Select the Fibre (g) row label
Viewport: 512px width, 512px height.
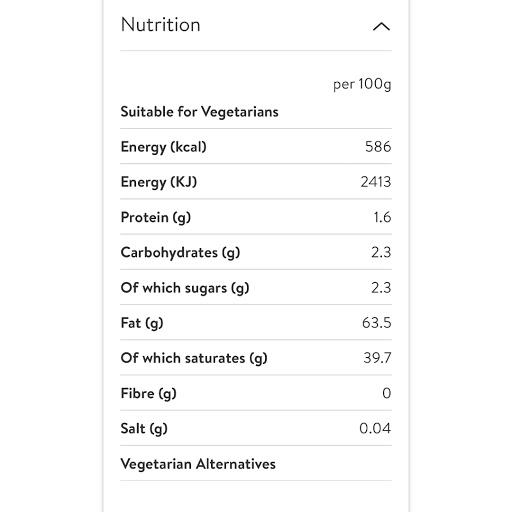click(x=149, y=393)
